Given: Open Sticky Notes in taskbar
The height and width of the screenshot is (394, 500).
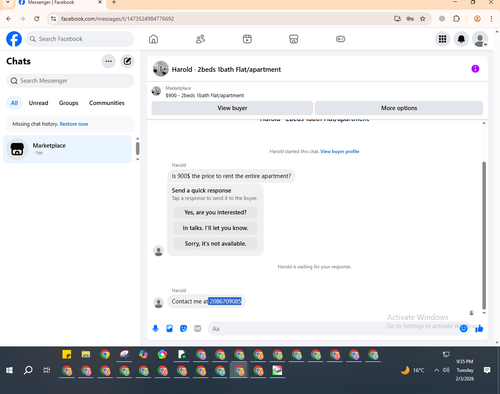Looking at the screenshot, I should click(x=67, y=354).
